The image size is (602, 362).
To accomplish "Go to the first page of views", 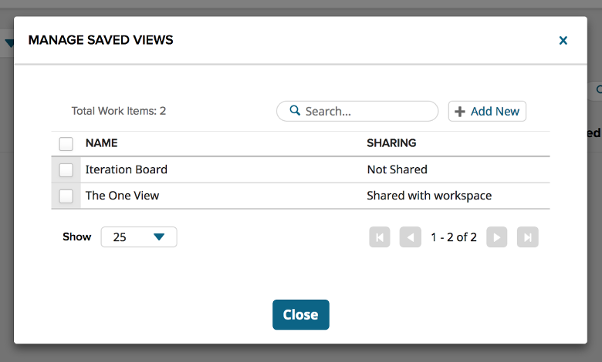I will pyautogui.click(x=380, y=237).
